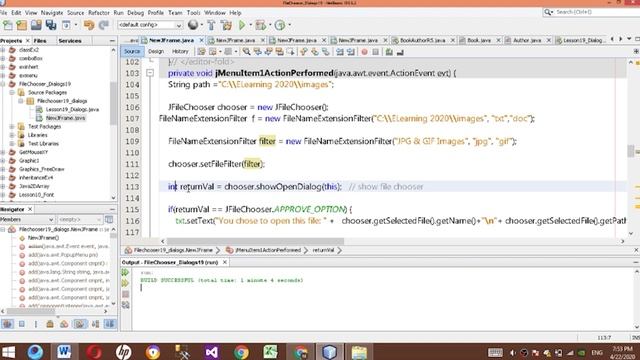This screenshot has width=640, height=360.
Task: Click the globe browser icon in toolbar
Action: [193, 25]
